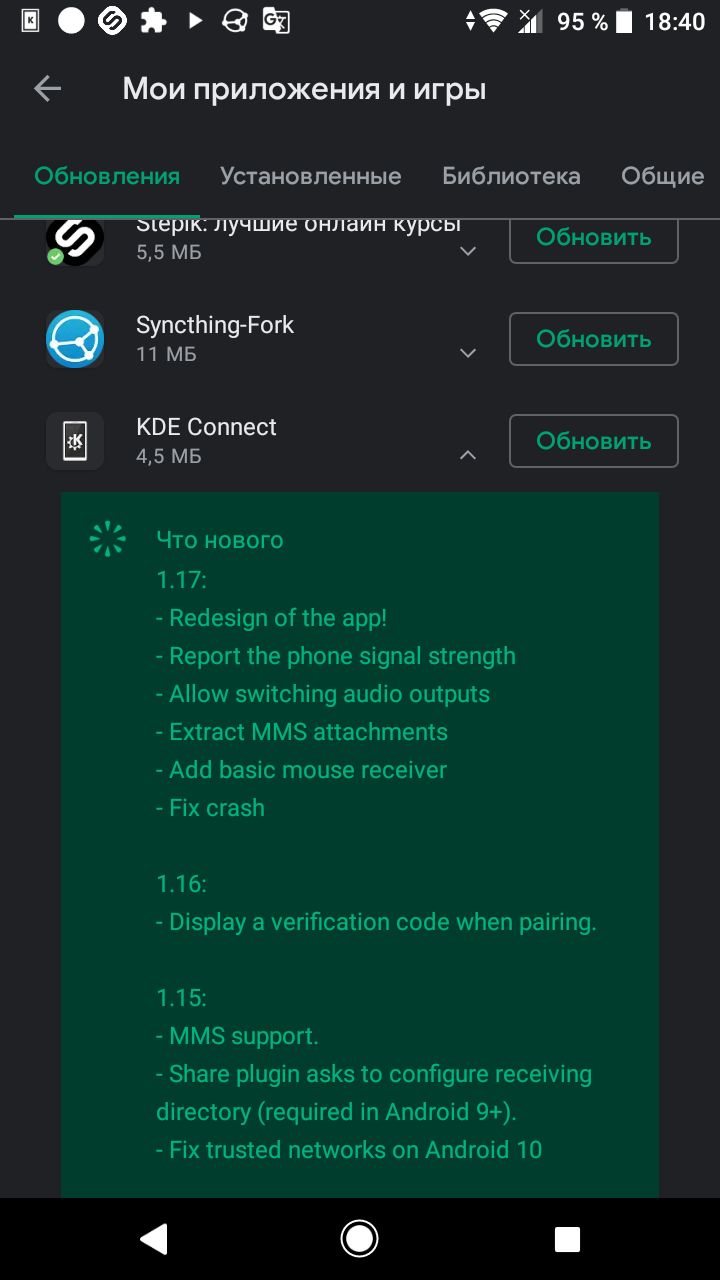
Task: Update Stepik with Обновить button
Action: coord(594,241)
